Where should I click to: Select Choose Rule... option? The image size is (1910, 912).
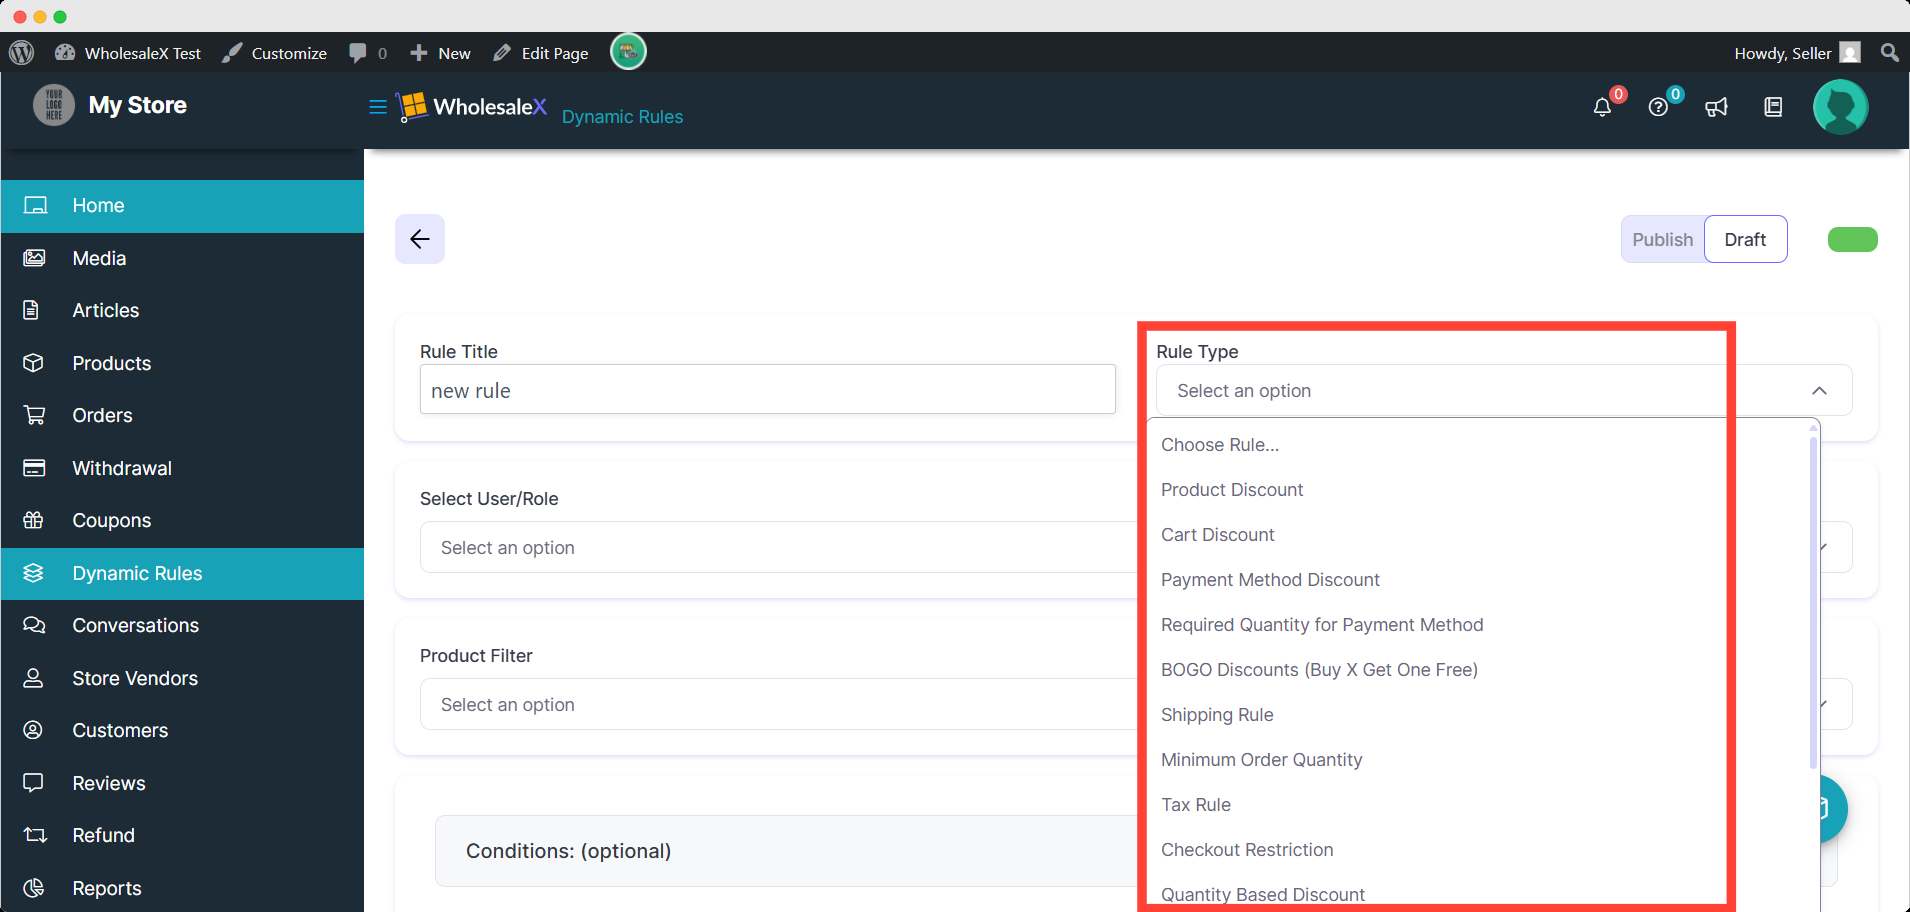point(1480,445)
